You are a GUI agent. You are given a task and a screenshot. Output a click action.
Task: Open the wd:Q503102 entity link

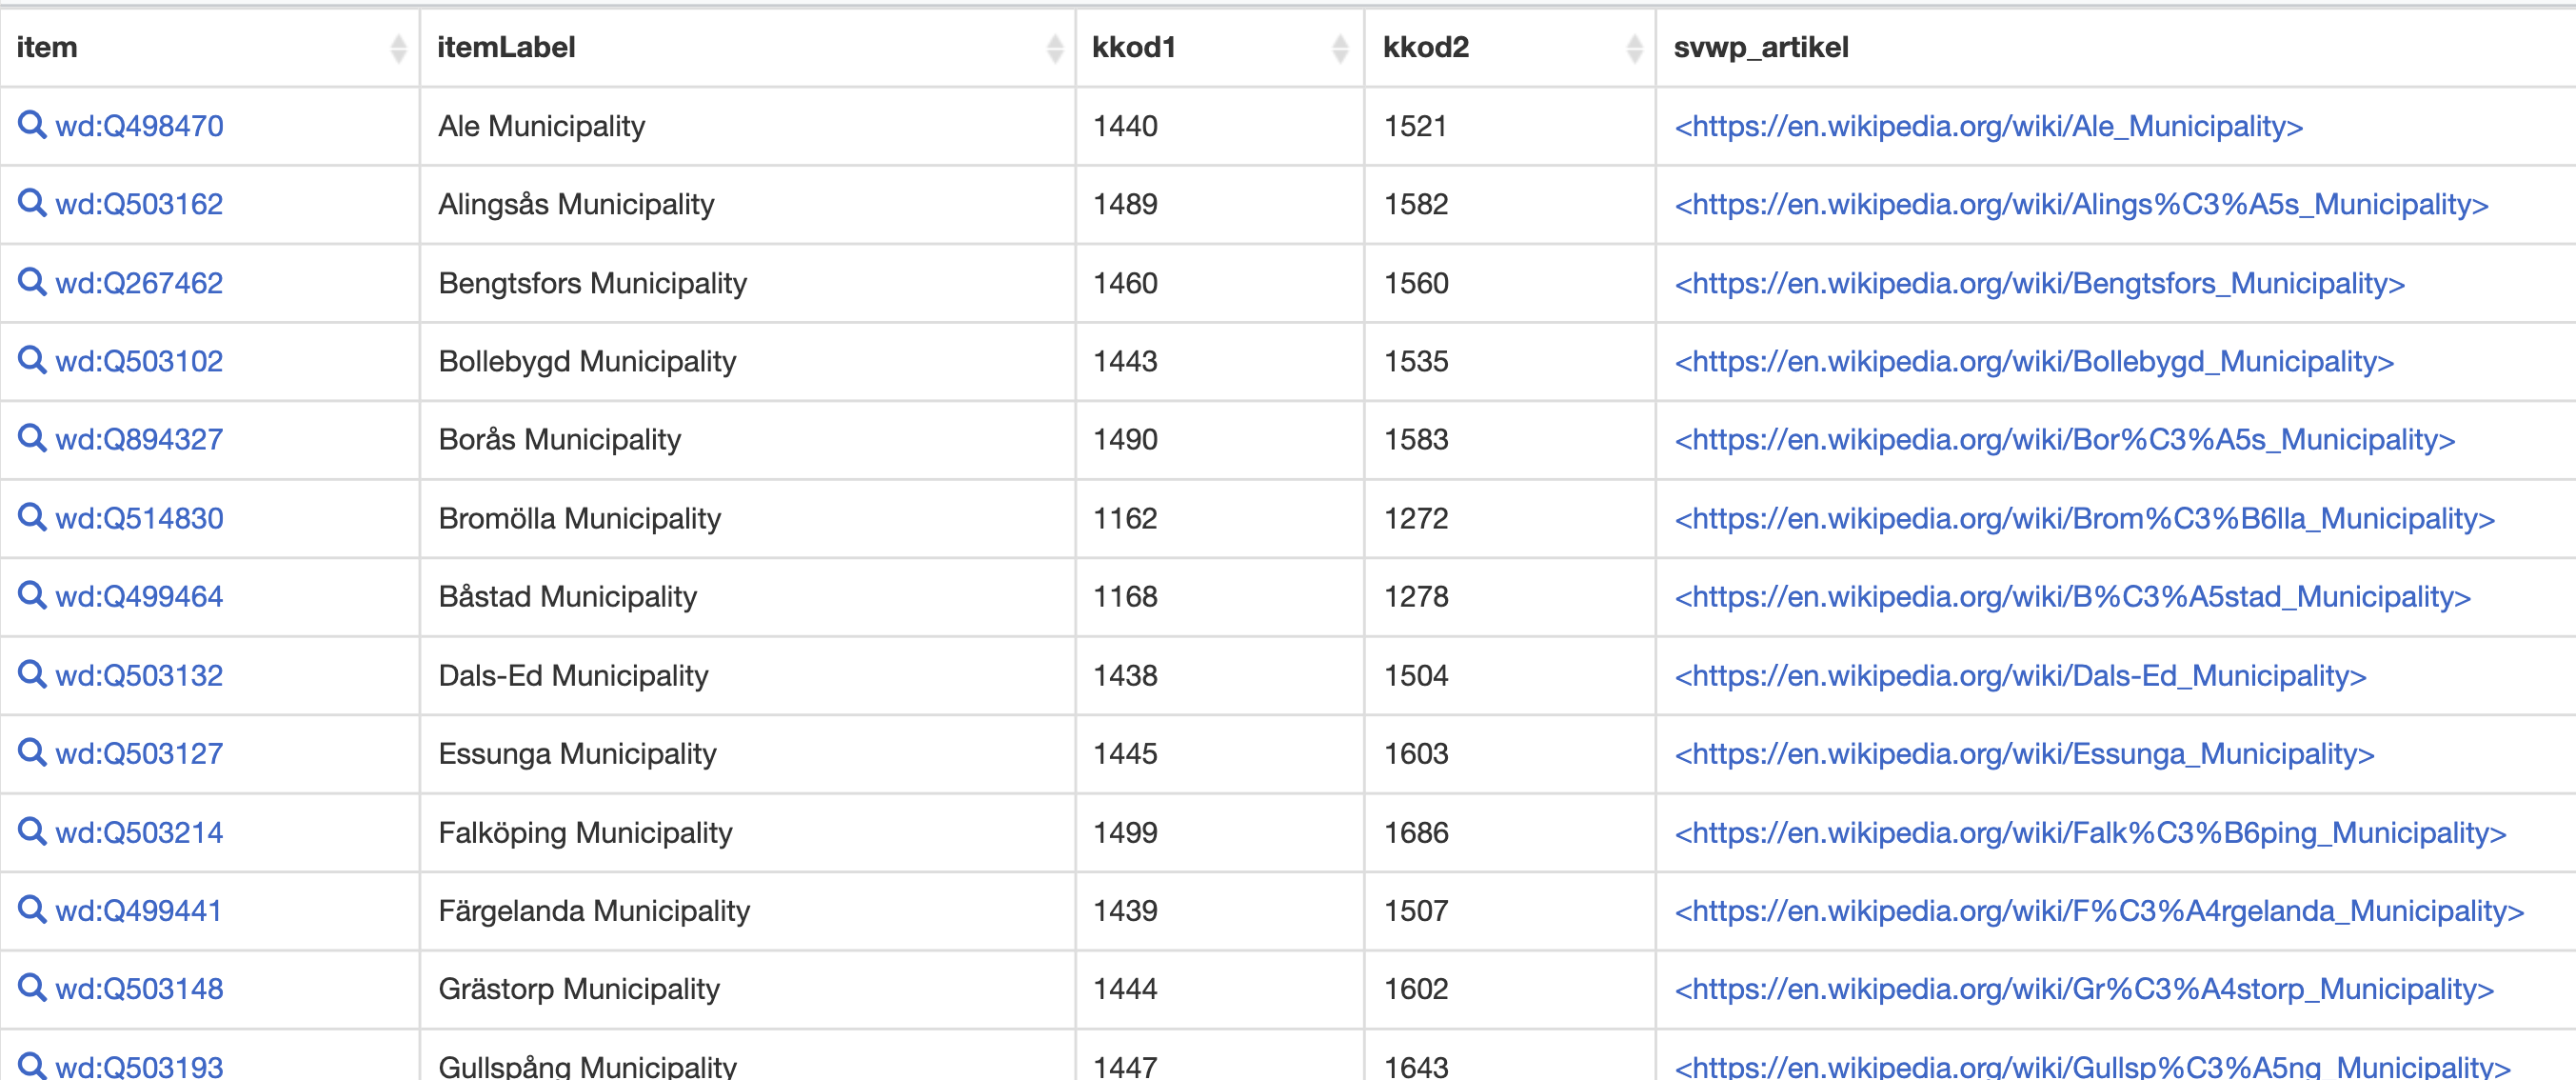pos(139,361)
